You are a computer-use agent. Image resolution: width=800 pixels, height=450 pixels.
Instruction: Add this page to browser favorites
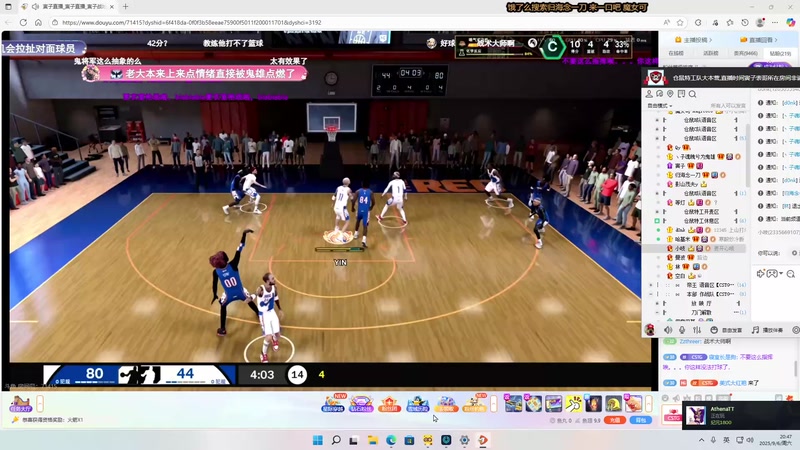680,22
